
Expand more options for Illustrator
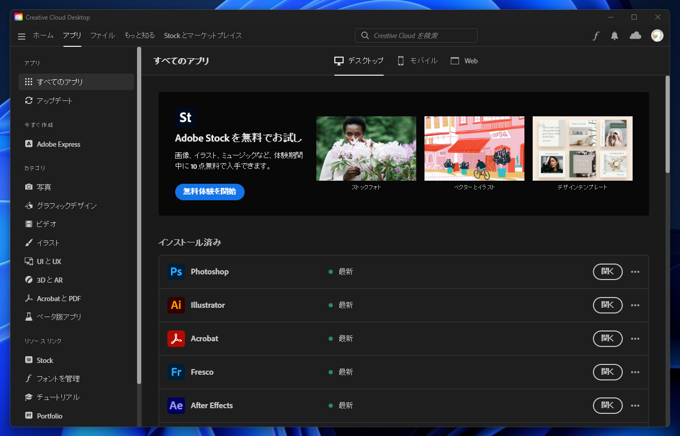635,305
